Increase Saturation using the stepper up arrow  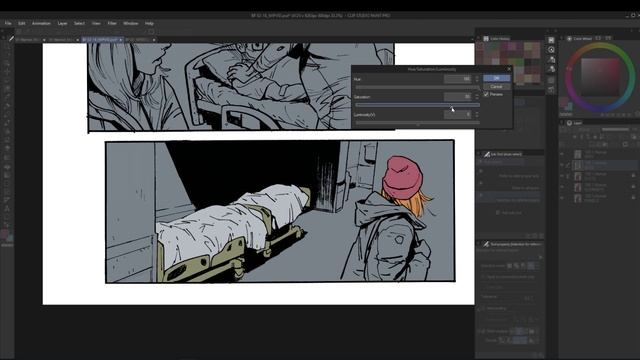point(477,95)
